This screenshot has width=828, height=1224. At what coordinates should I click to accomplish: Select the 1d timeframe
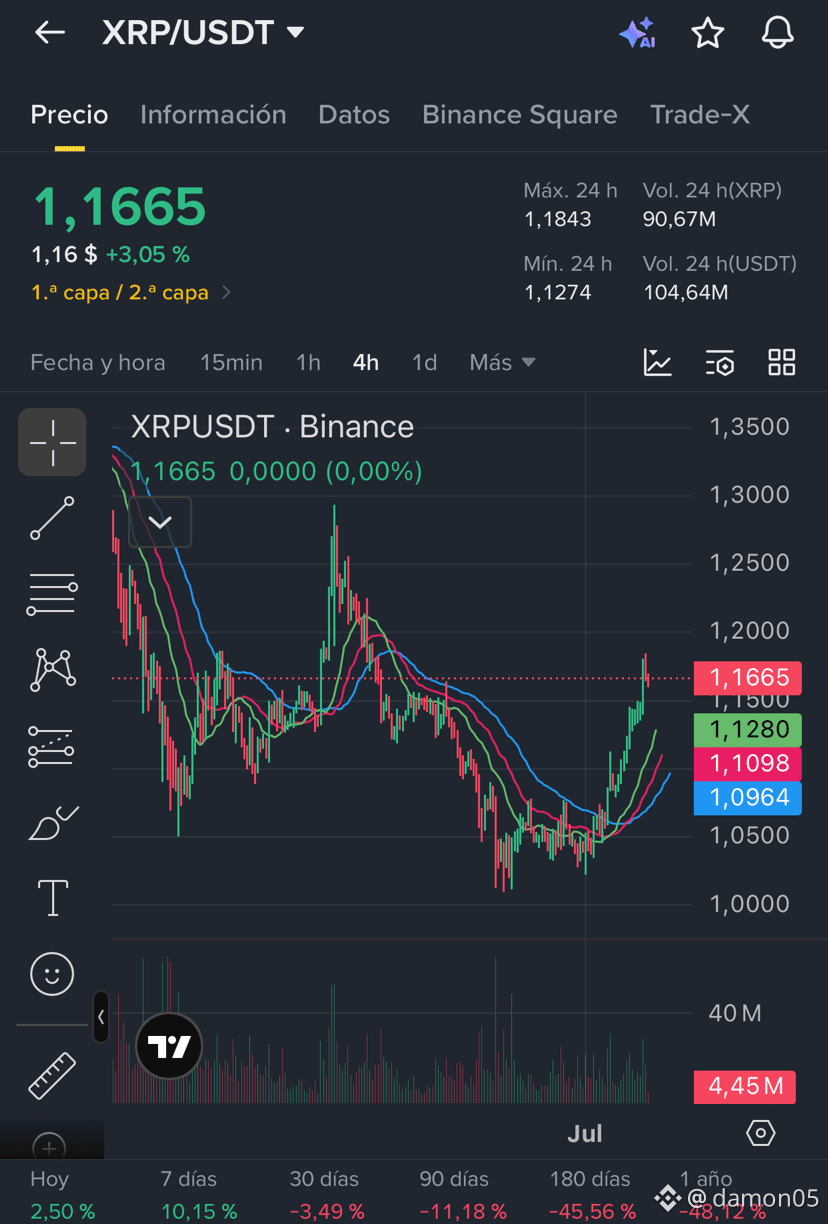click(x=425, y=363)
